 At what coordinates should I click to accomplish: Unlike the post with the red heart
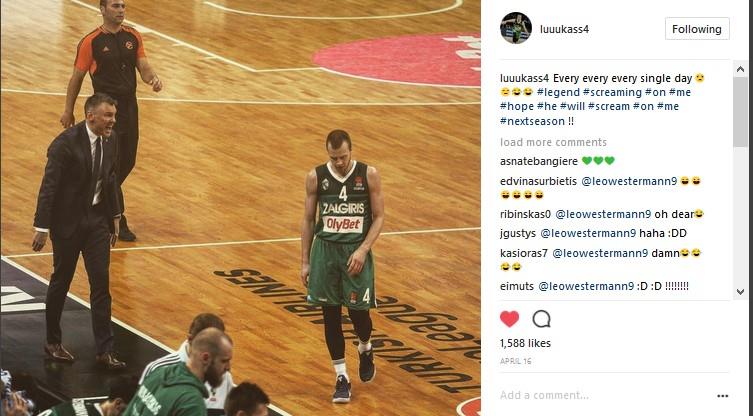click(510, 319)
